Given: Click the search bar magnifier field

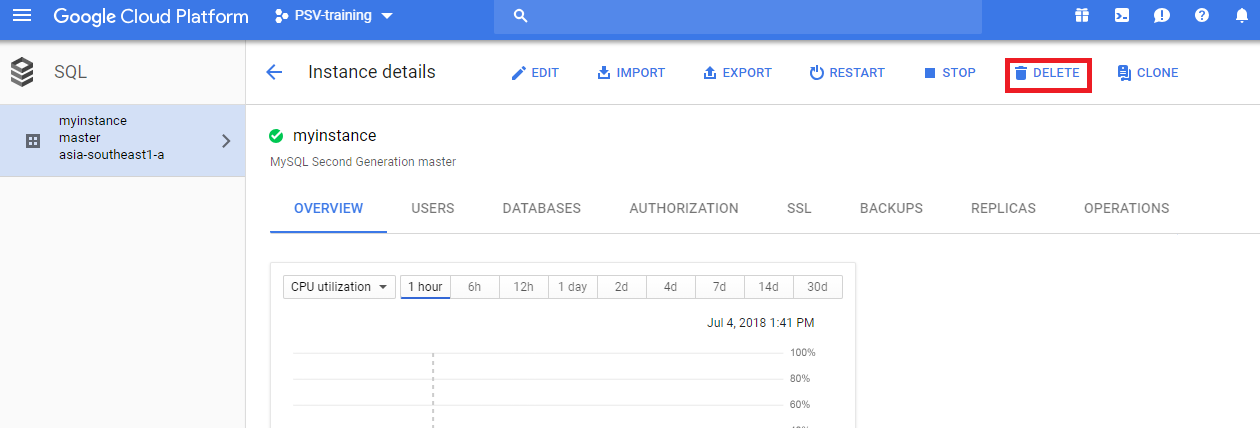Looking at the screenshot, I should click(x=737, y=16).
